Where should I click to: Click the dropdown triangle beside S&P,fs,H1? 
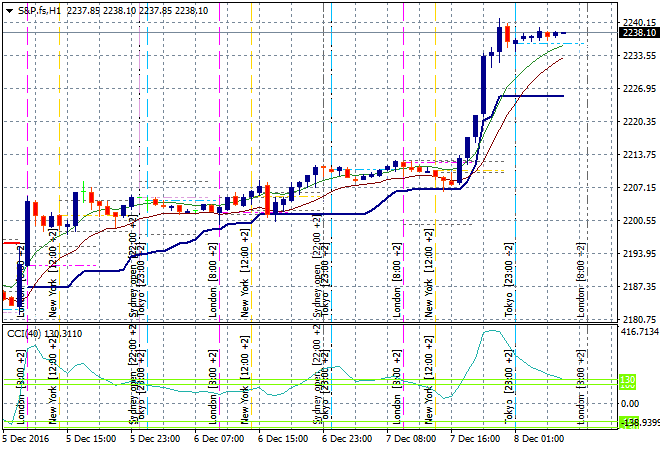tap(9, 10)
